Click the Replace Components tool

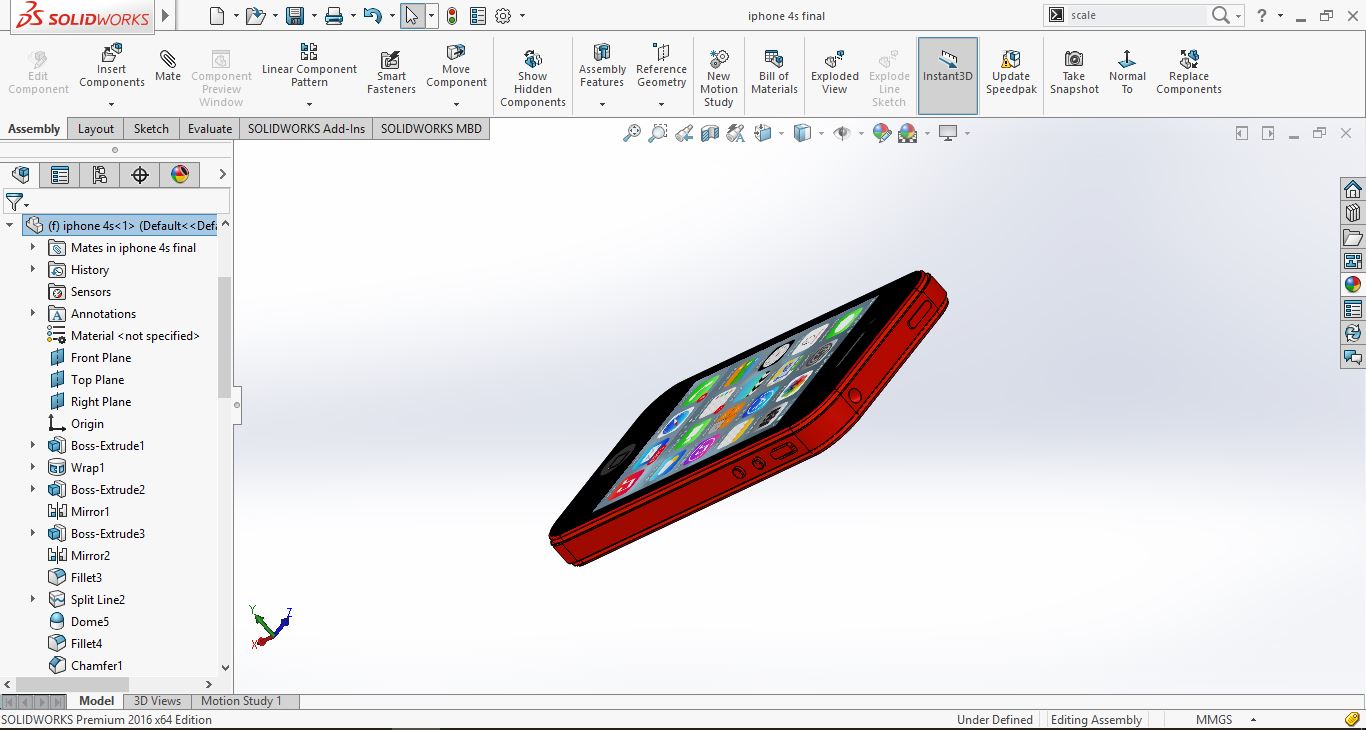1189,73
